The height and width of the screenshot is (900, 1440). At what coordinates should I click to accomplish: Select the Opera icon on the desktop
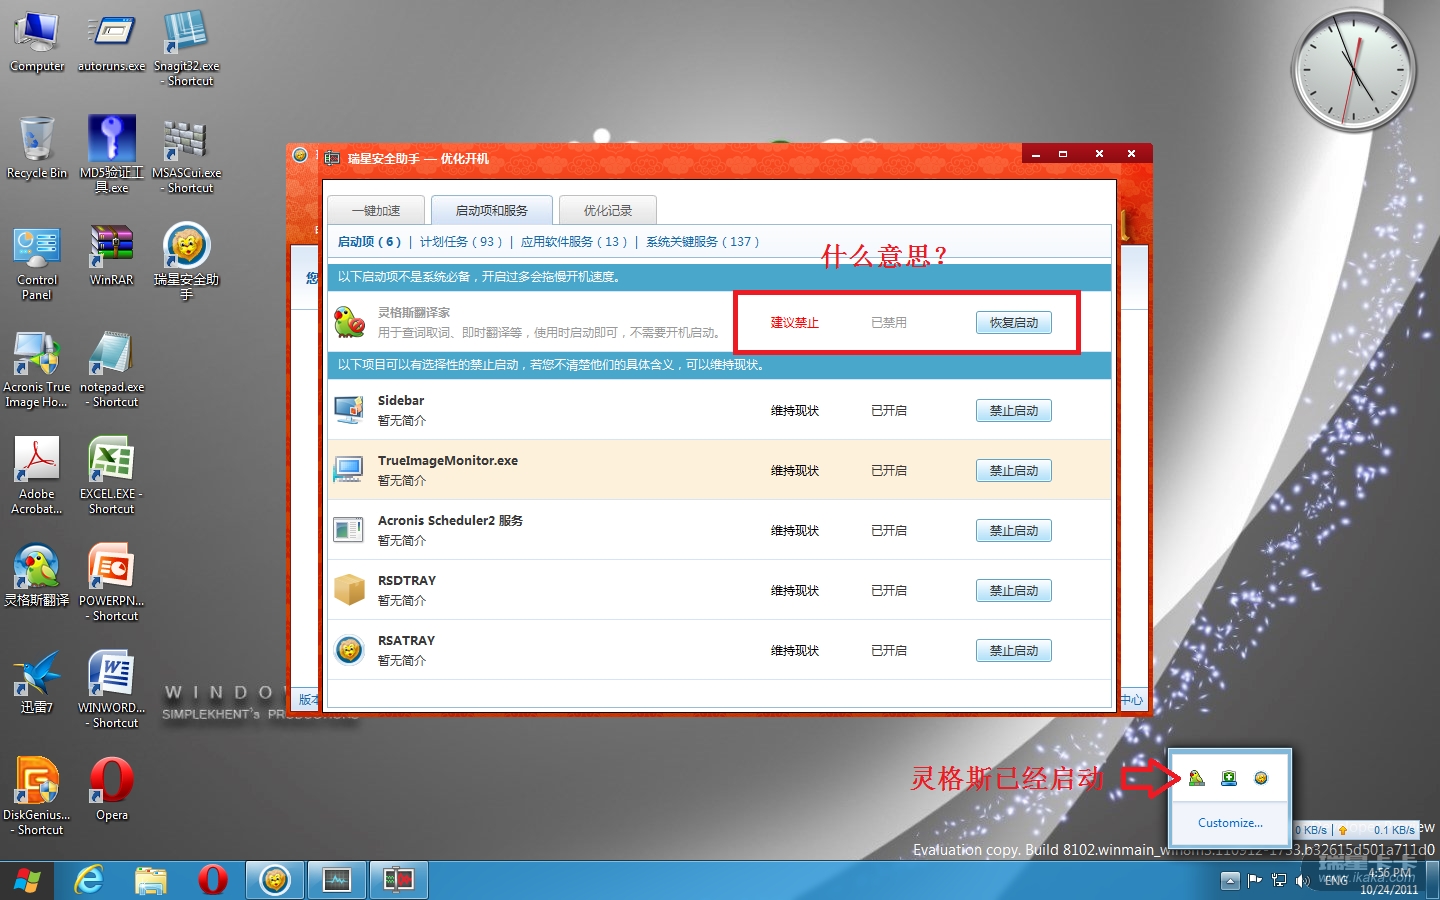111,791
